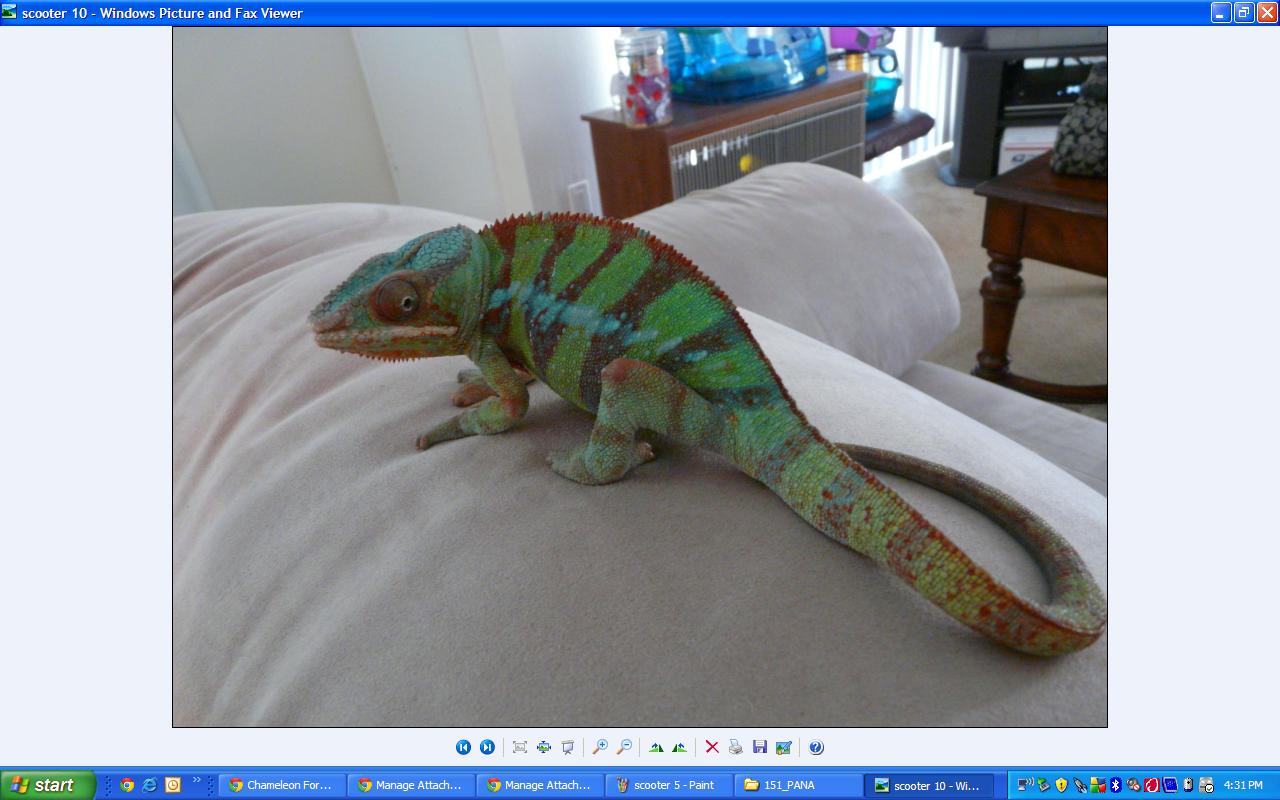Print the chameleon photo
Image resolution: width=1280 pixels, height=800 pixels.
click(736, 747)
